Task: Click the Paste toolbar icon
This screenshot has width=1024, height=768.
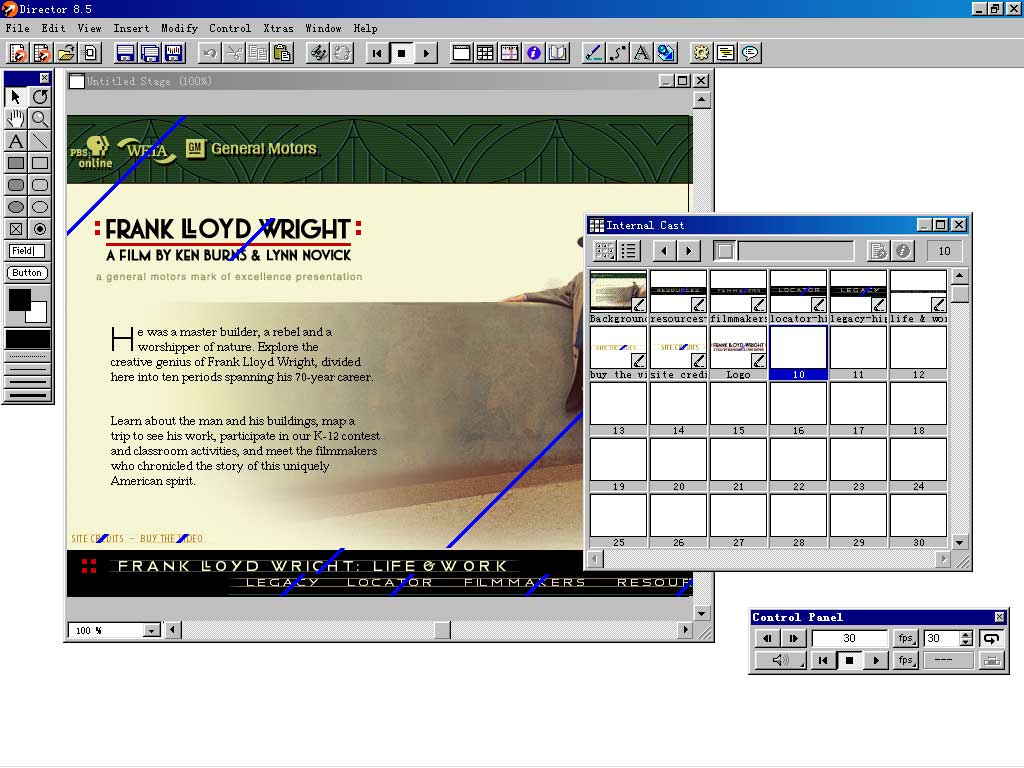Action: pos(282,53)
